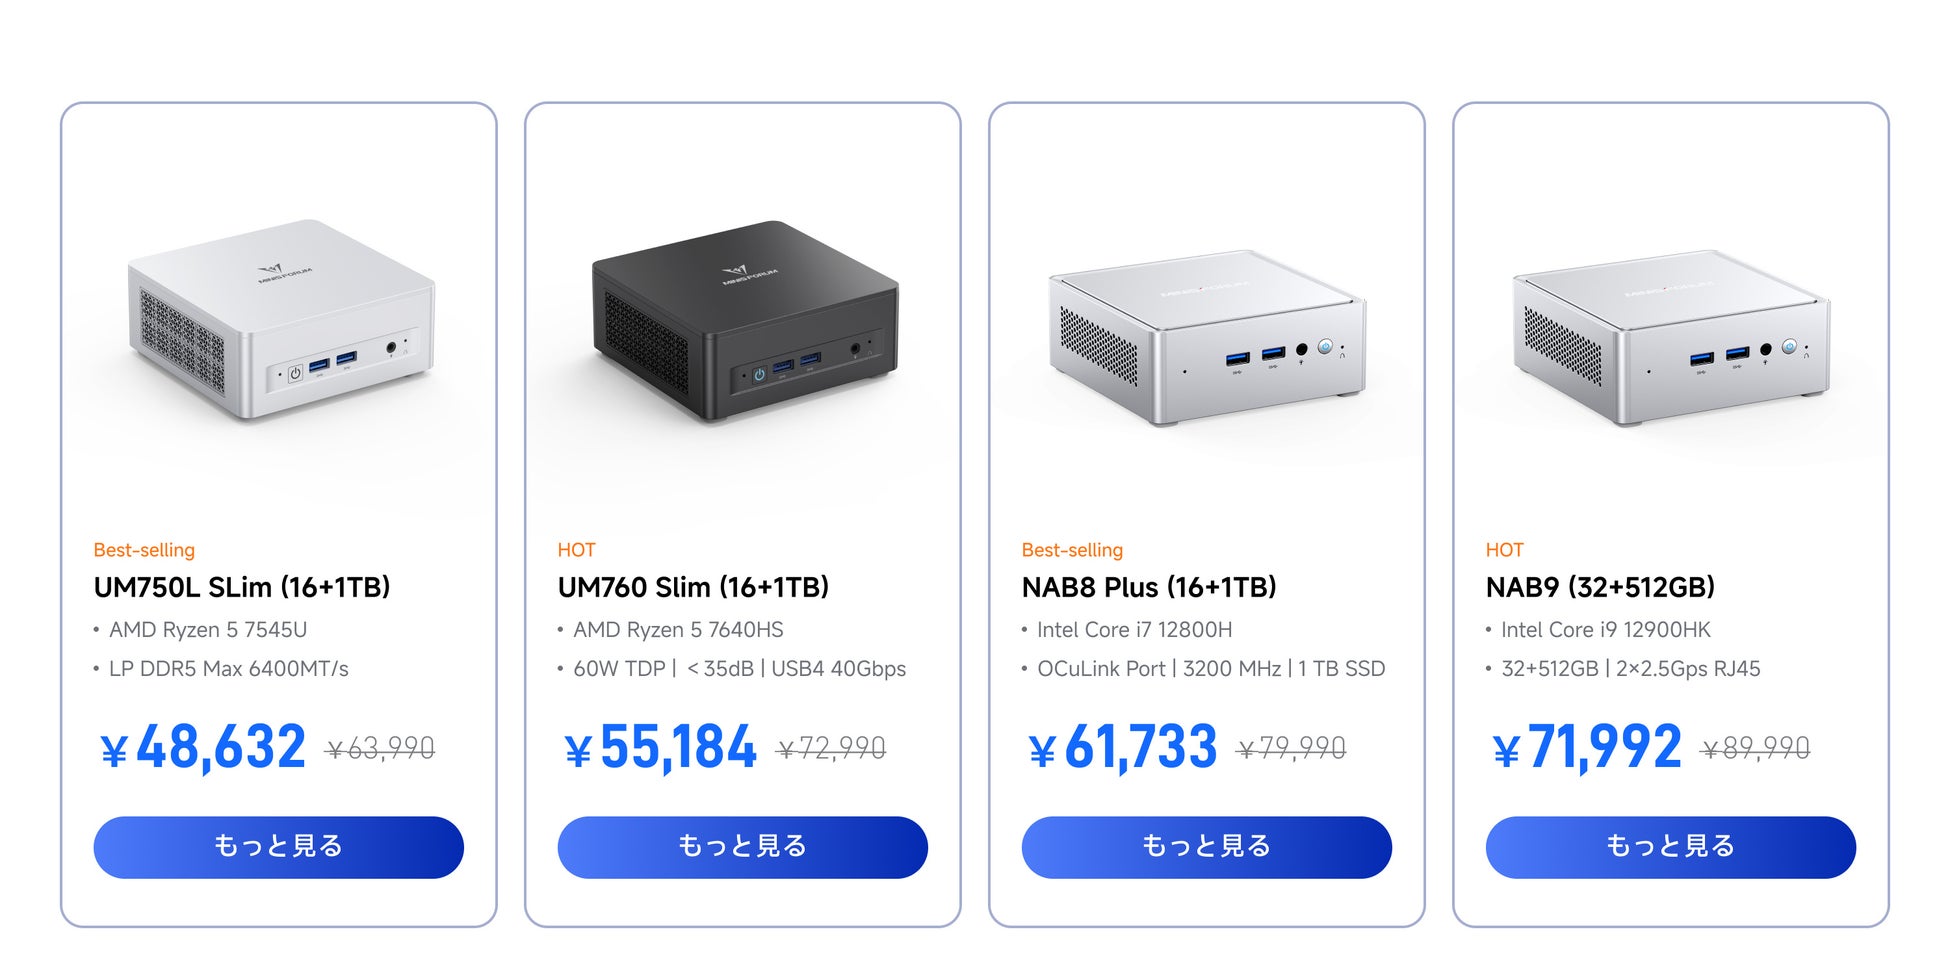Open もっと見る for UM750L SLim

[279, 847]
